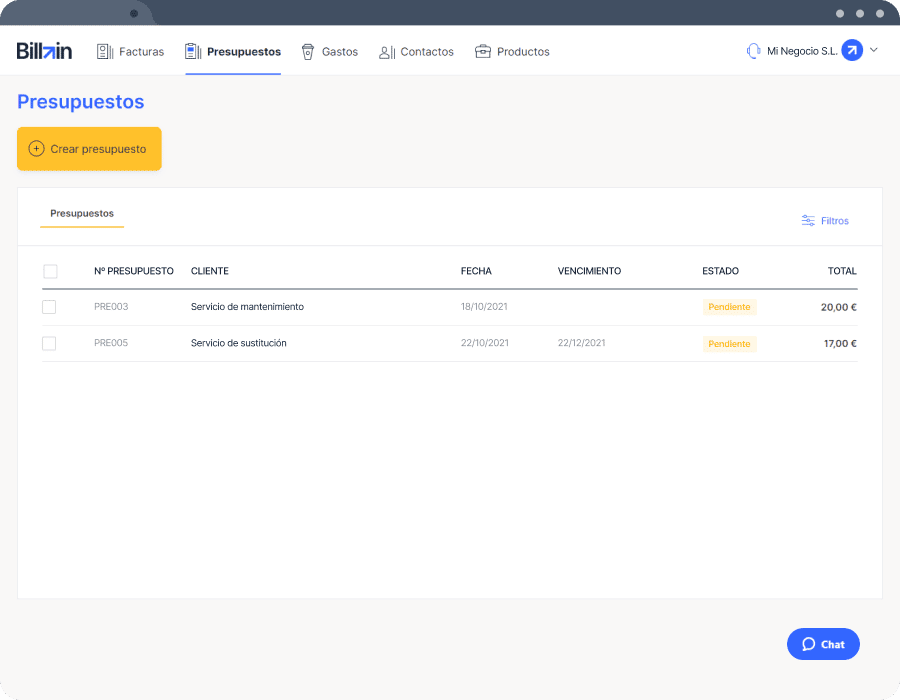
Task: Click the Nº PRESUPUESTO column header
Action: click(134, 271)
